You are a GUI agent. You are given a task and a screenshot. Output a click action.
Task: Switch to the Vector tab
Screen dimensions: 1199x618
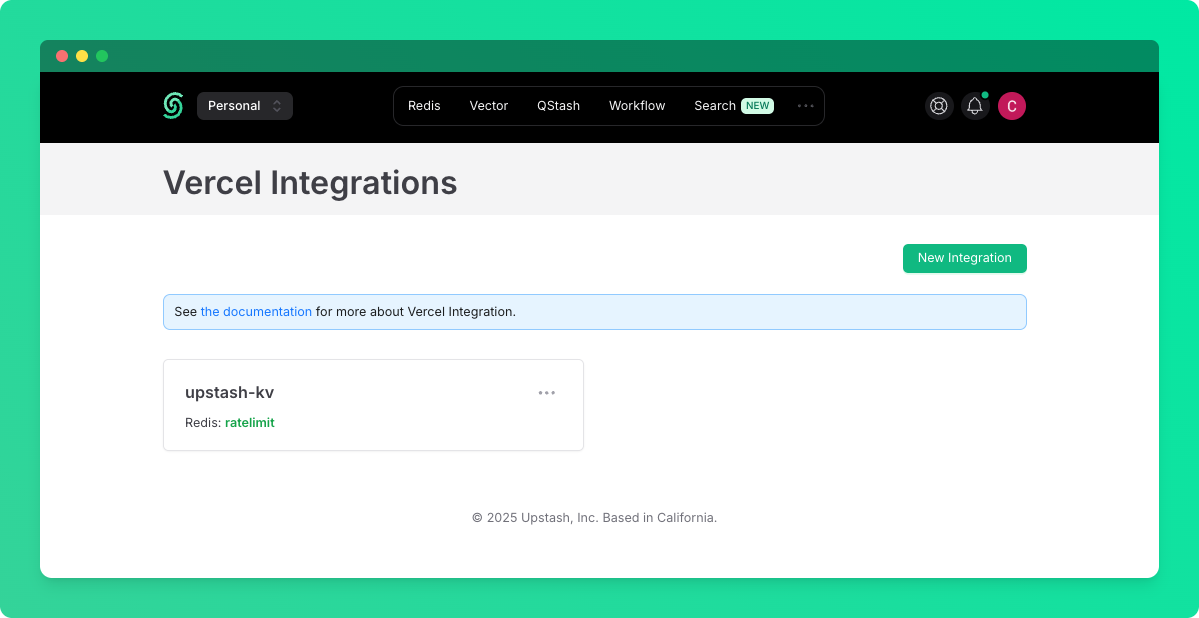pyautogui.click(x=489, y=106)
